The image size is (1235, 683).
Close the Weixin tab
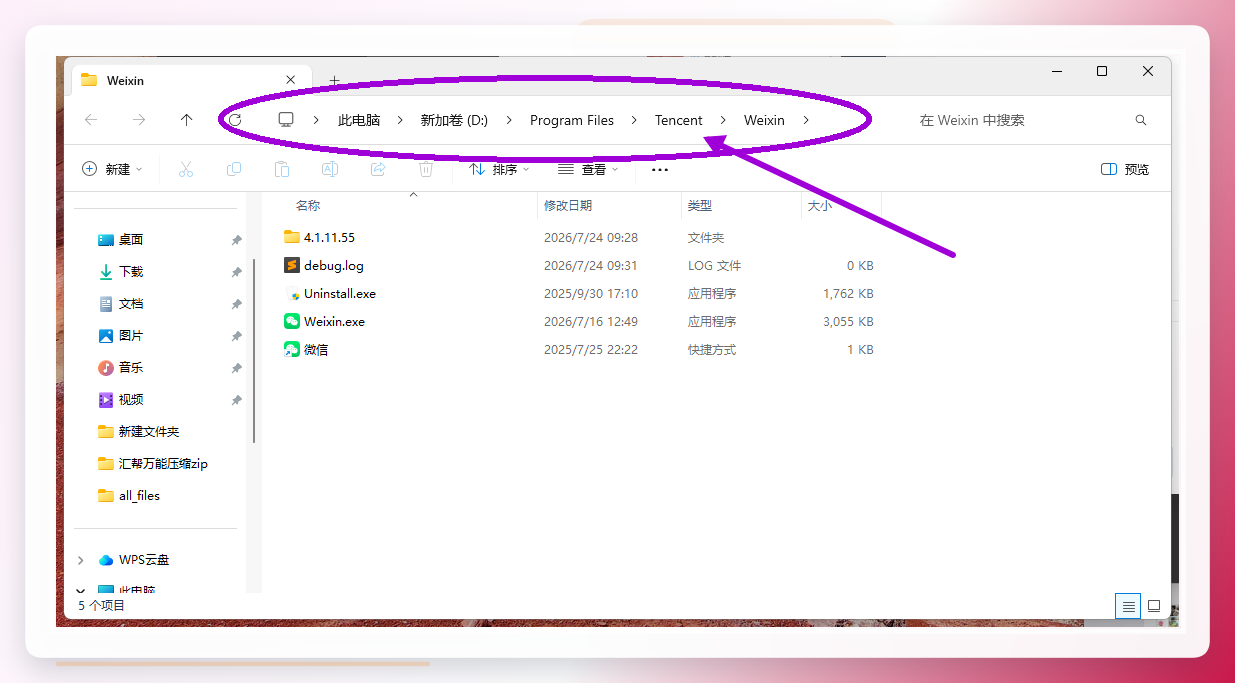[x=291, y=80]
